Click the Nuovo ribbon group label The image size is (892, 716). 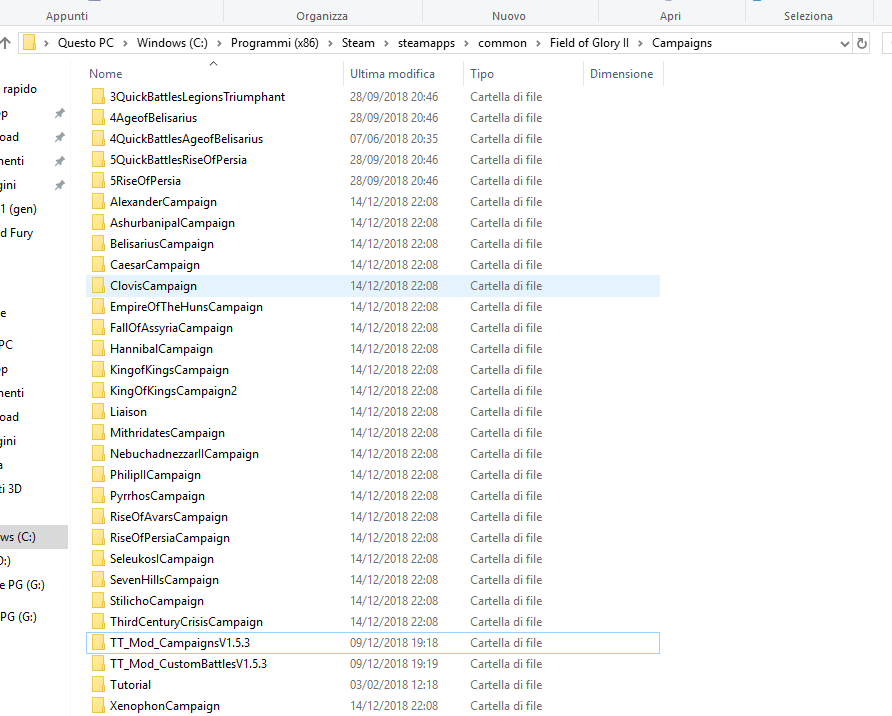point(509,16)
